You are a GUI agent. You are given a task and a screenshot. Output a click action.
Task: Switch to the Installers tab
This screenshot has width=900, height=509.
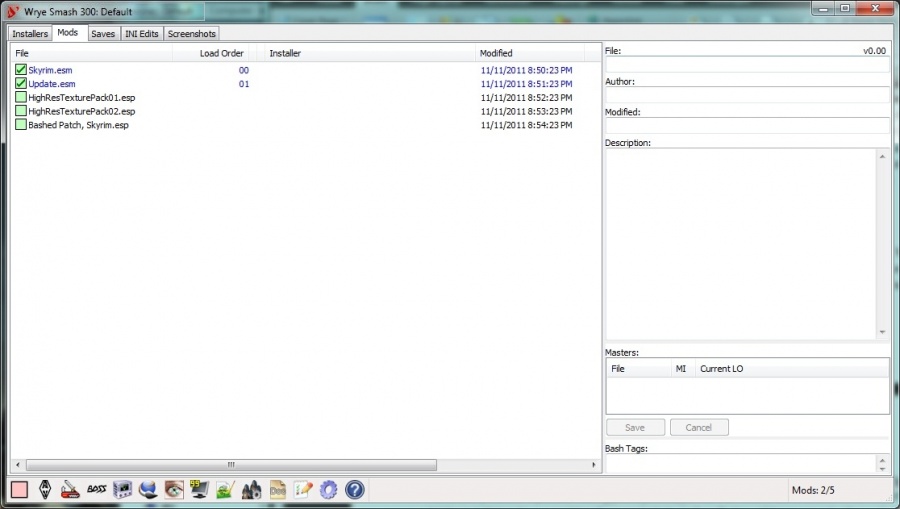pos(30,34)
